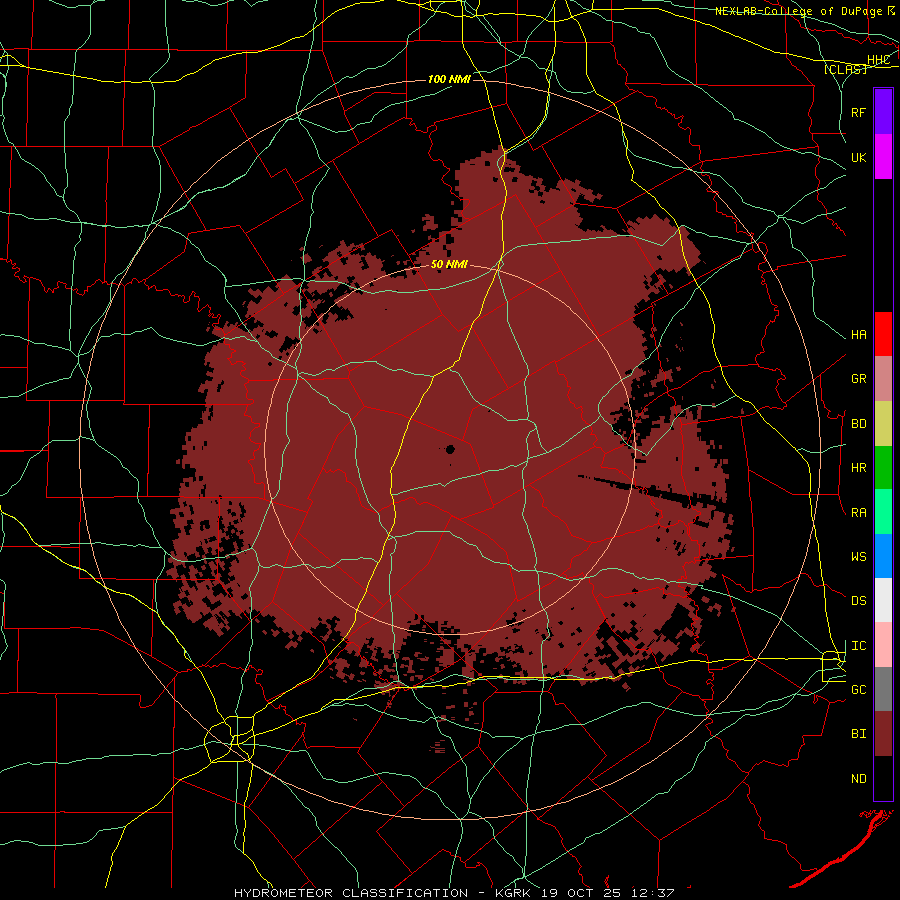Screen dimensions: 900x900
Task: Click the HR legend label
Action: pyautogui.click(x=858, y=468)
